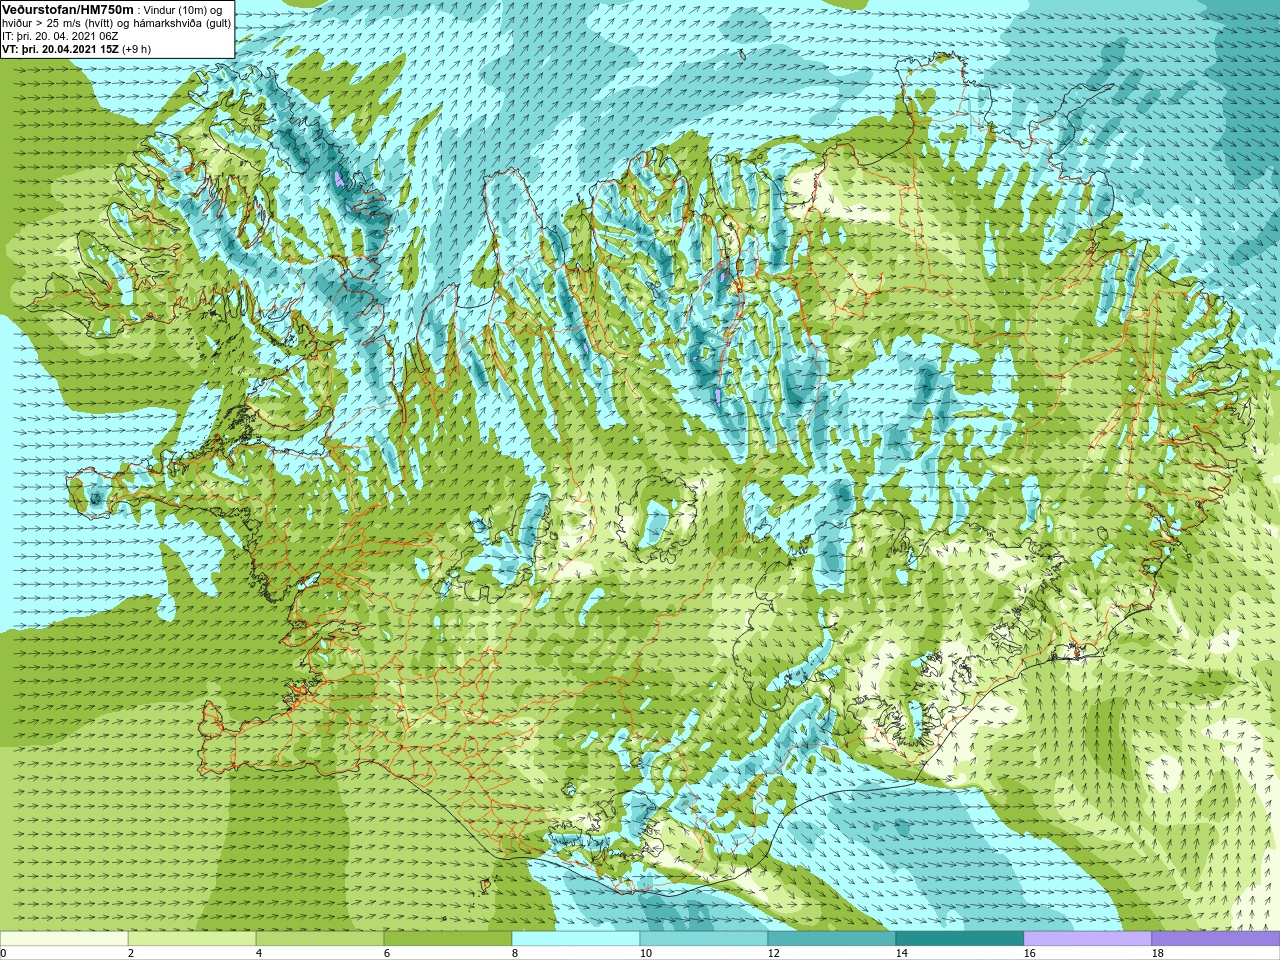Select the dark teal 14–16 legend swatch

[x=960, y=939]
